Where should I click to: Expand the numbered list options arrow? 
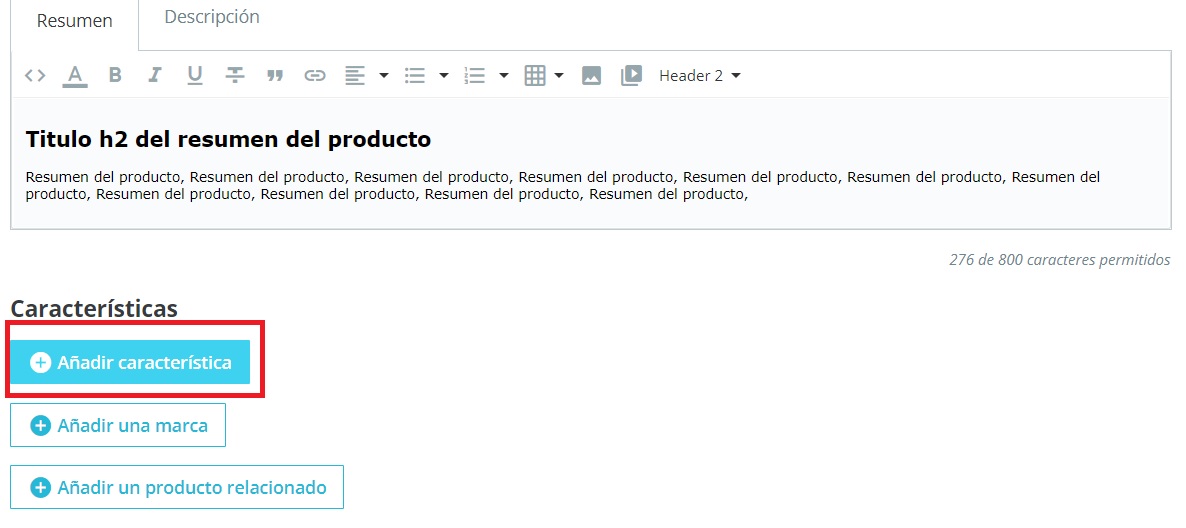click(x=504, y=76)
